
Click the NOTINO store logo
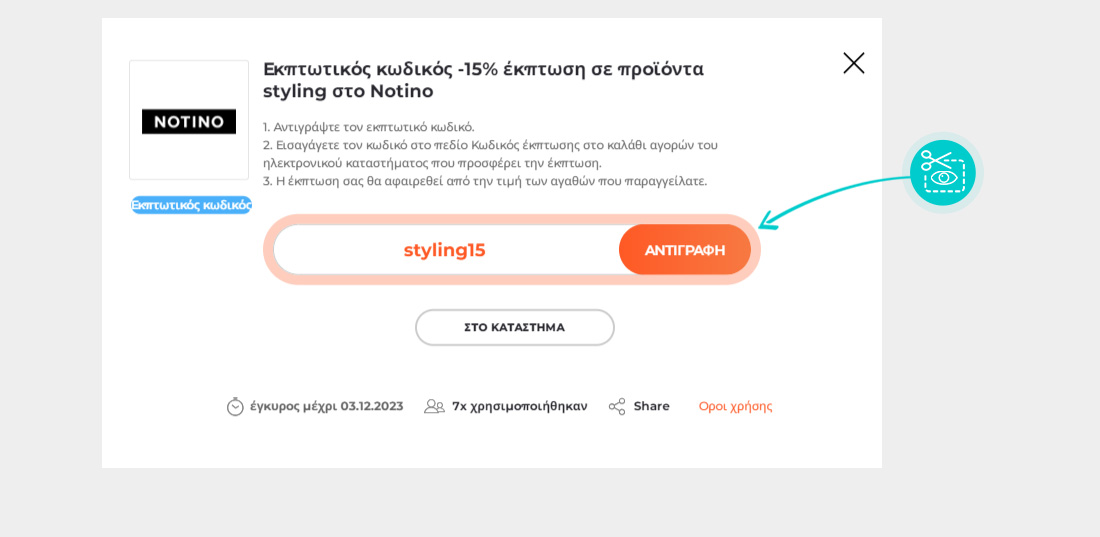(189, 121)
